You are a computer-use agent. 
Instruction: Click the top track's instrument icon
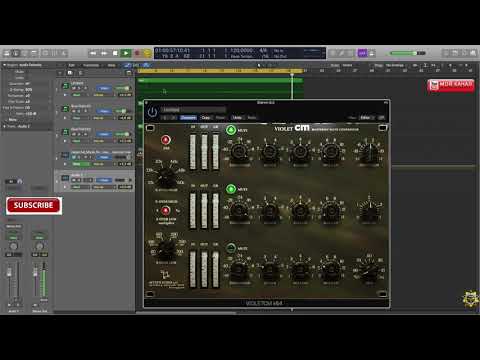[66, 86]
